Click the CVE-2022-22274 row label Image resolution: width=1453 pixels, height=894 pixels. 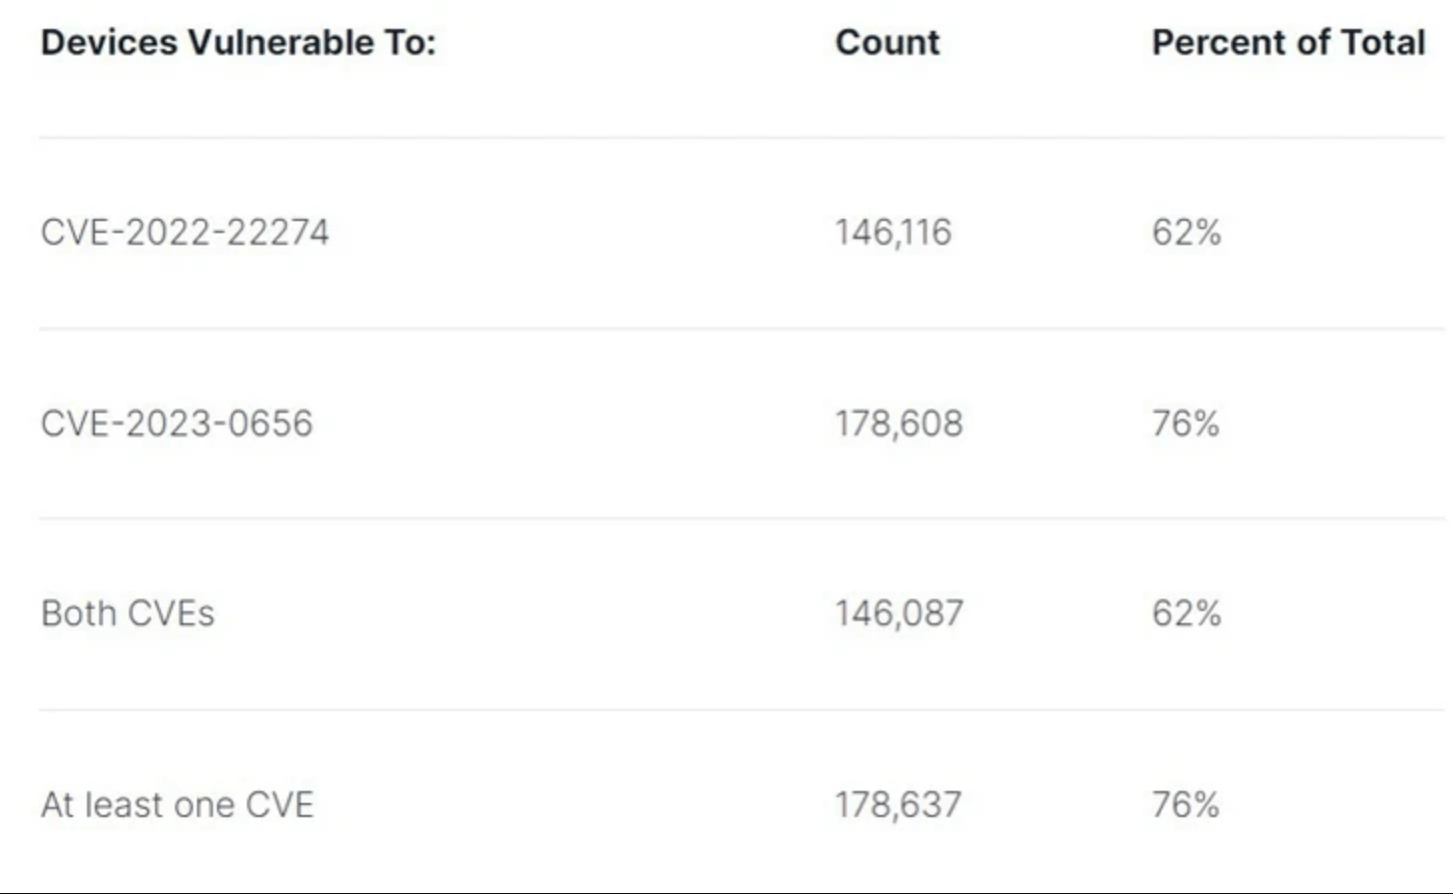tap(185, 232)
